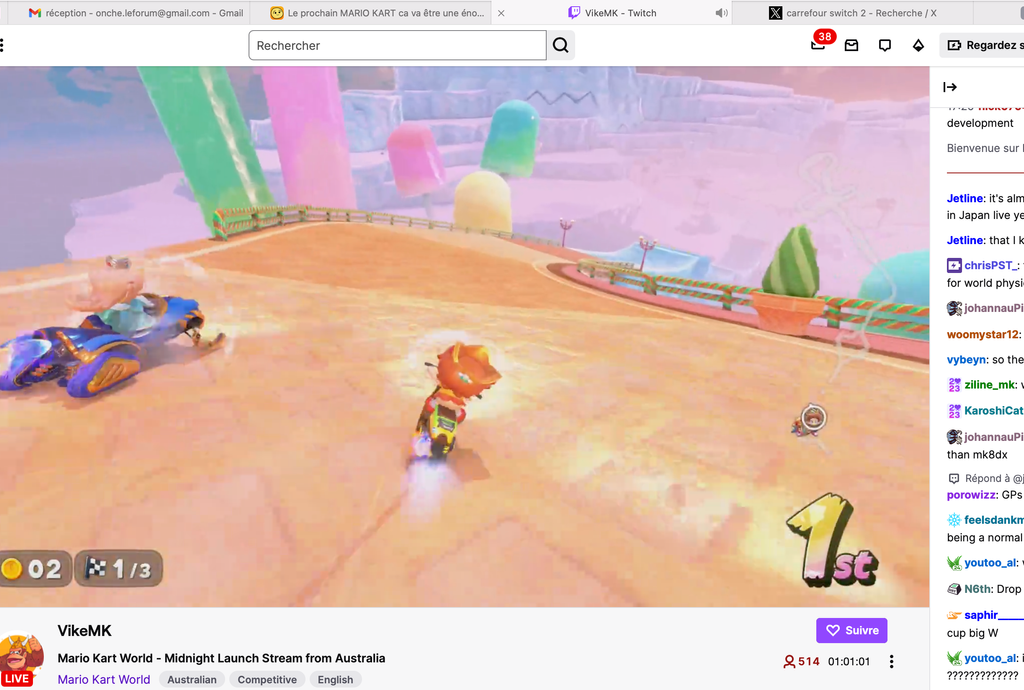
Task: Open first johannauPi username above woomystar12
Action: coord(994,307)
